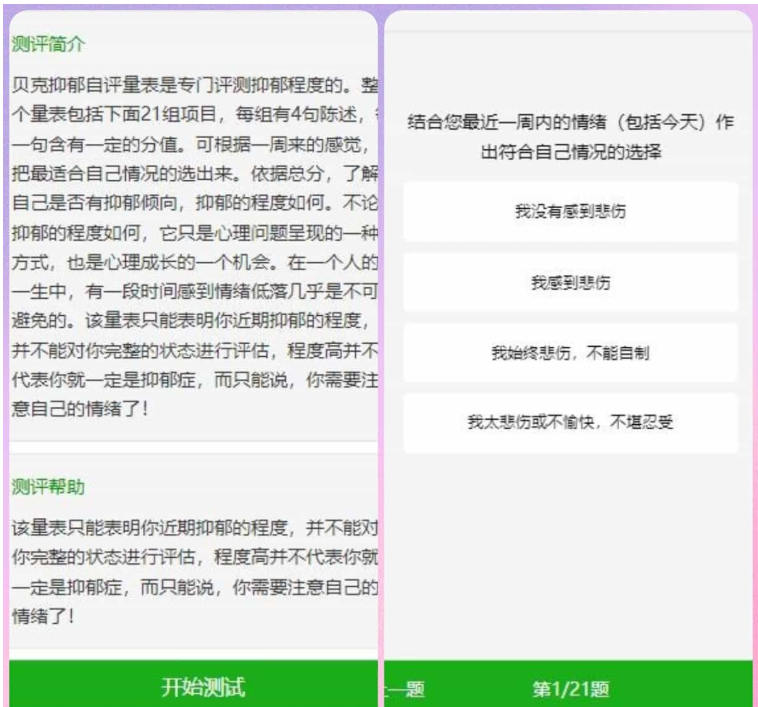This screenshot has width=758, height=707.
Task: Click the second question line 出符合自己情况的选择
Action: (x=570, y=152)
